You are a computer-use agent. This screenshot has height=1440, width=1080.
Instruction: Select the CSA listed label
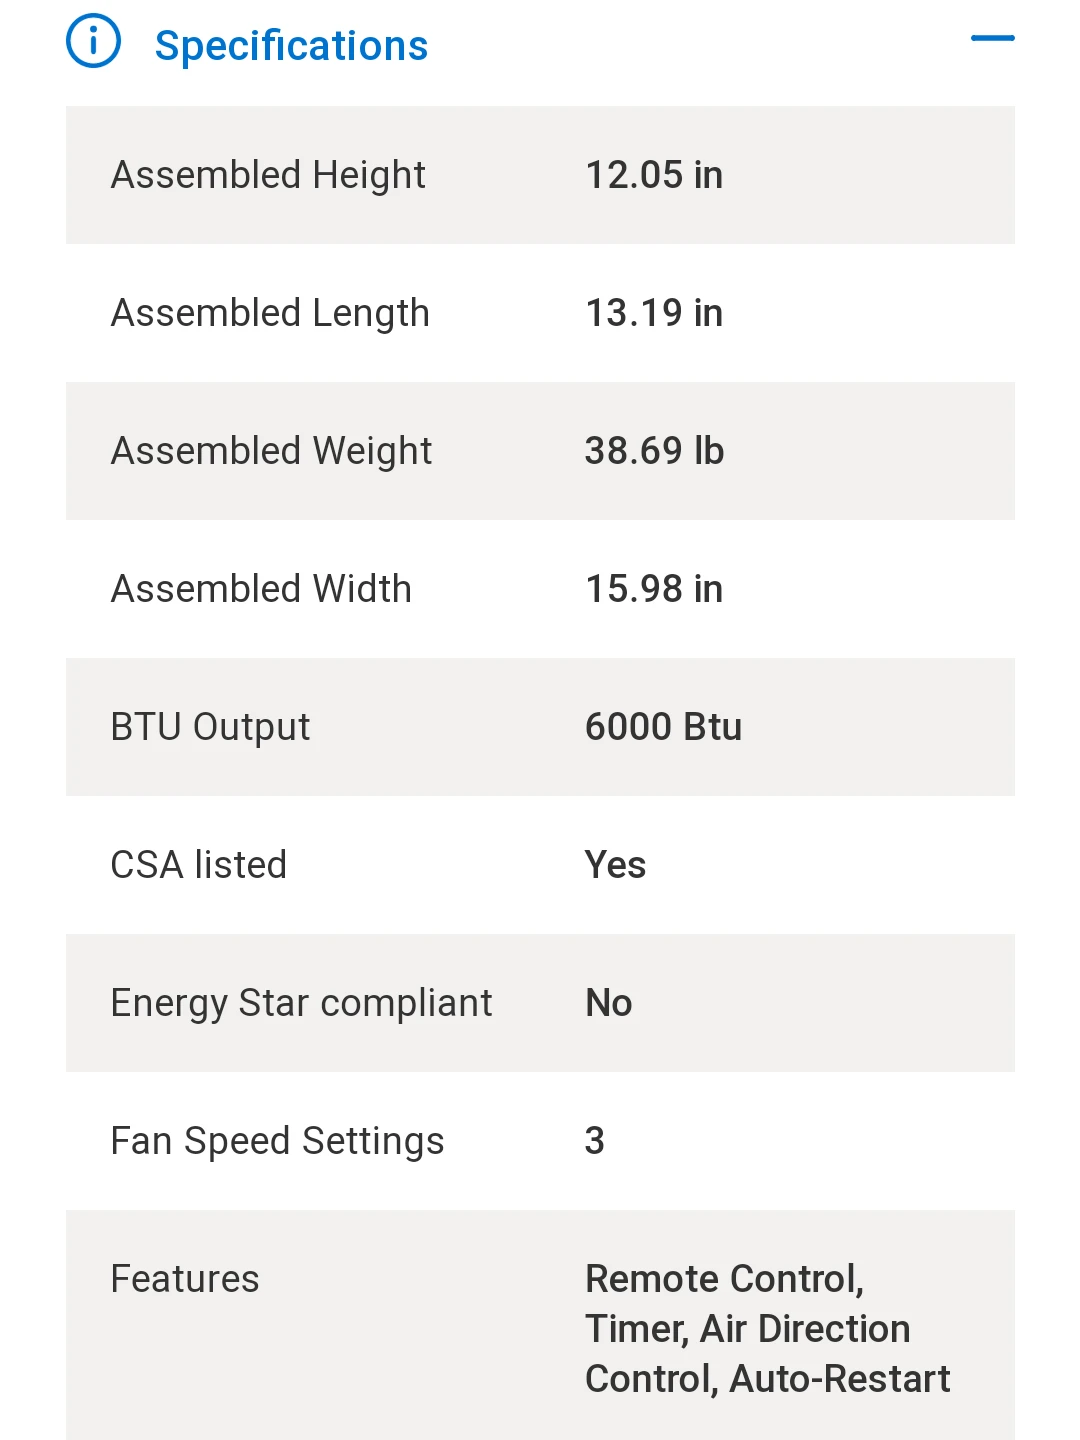(x=199, y=865)
